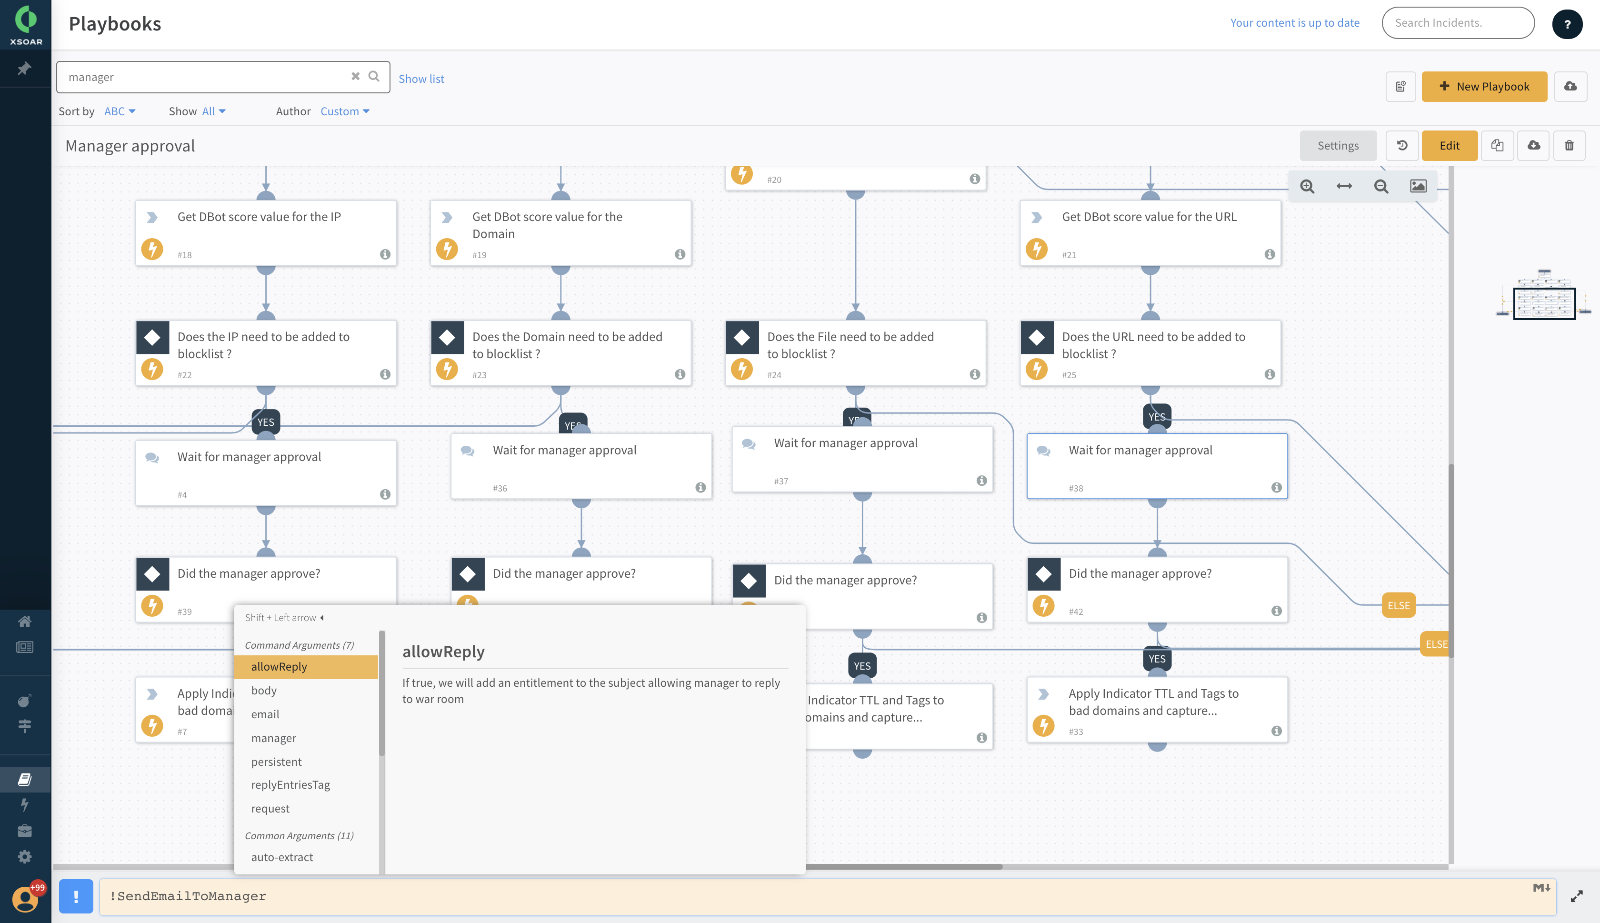Open the playbook version history
This screenshot has width=1600, height=923.
1401,145
